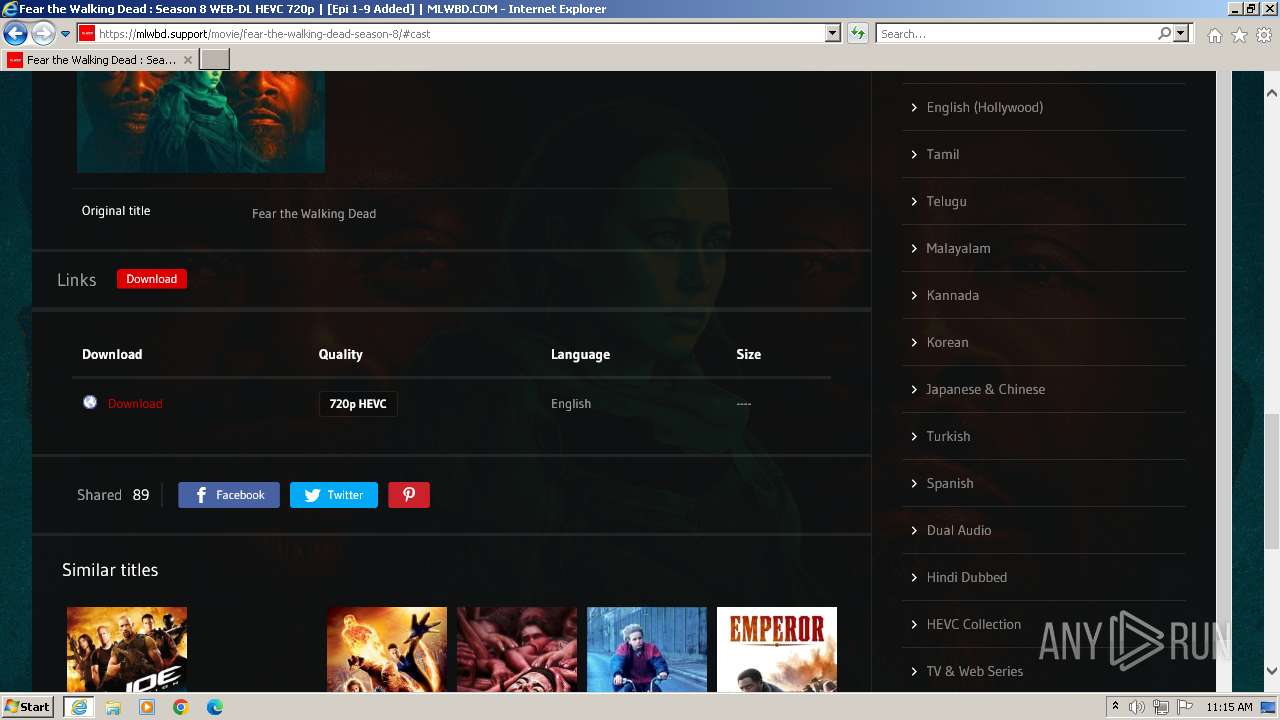1280x720 pixels.
Task: Click the Fantastic Four similar title poster
Action: (x=387, y=650)
